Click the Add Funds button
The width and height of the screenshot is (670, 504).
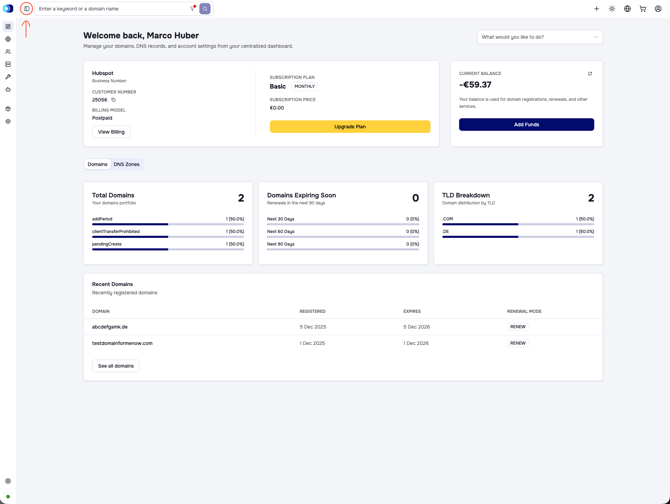click(x=526, y=125)
